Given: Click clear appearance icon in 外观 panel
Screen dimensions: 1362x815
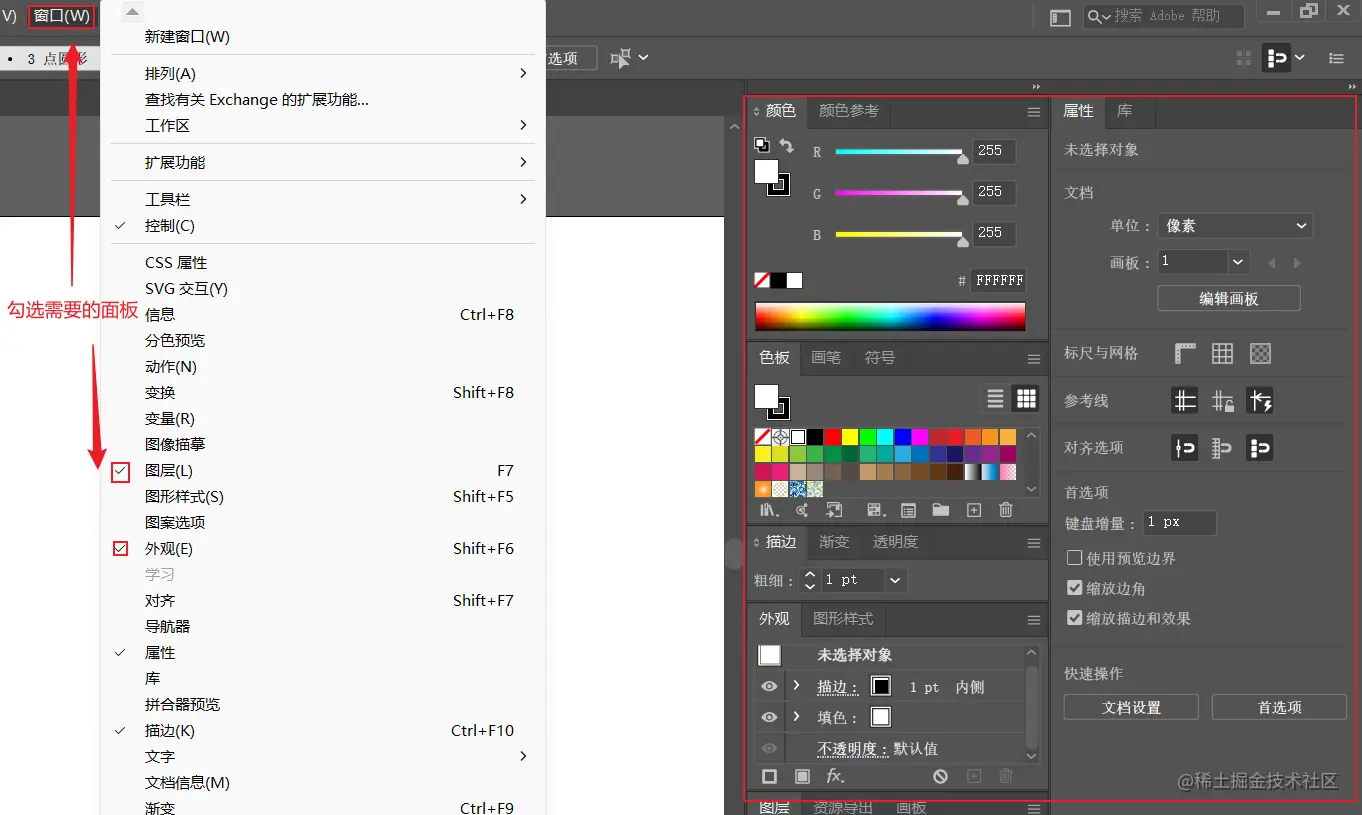Looking at the screenshot, I should point(940,776).
